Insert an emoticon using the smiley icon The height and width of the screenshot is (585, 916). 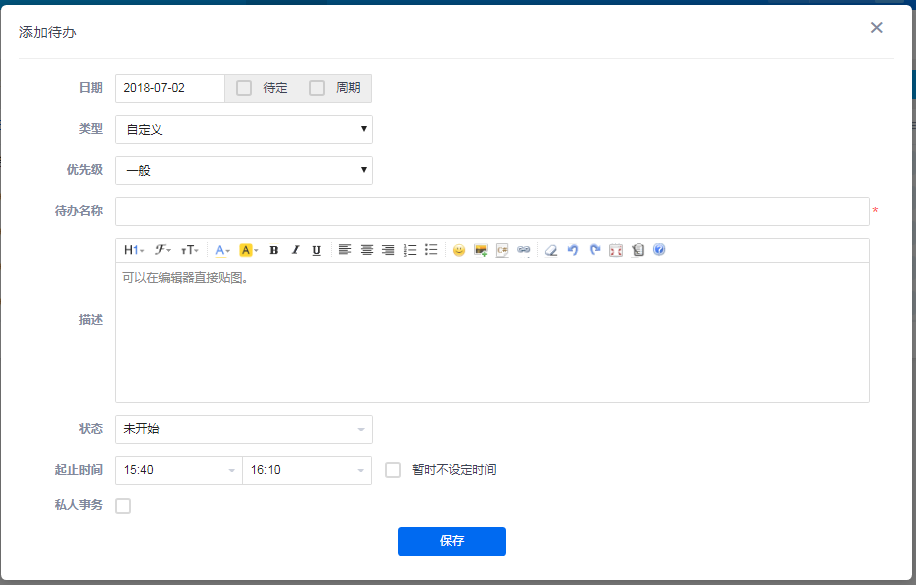[x=459, y=250]
